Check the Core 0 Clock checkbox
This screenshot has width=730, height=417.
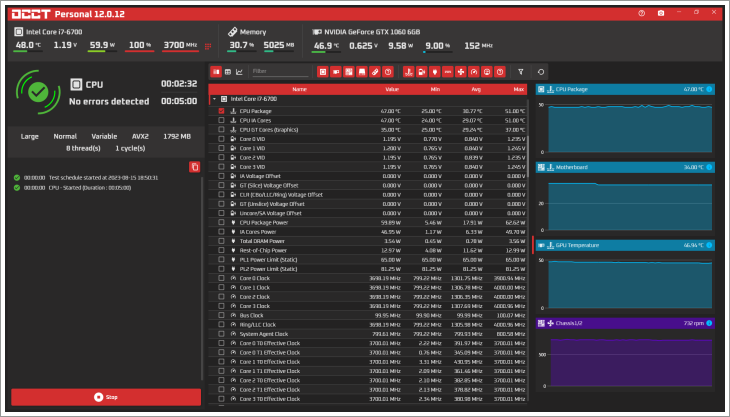221,278
